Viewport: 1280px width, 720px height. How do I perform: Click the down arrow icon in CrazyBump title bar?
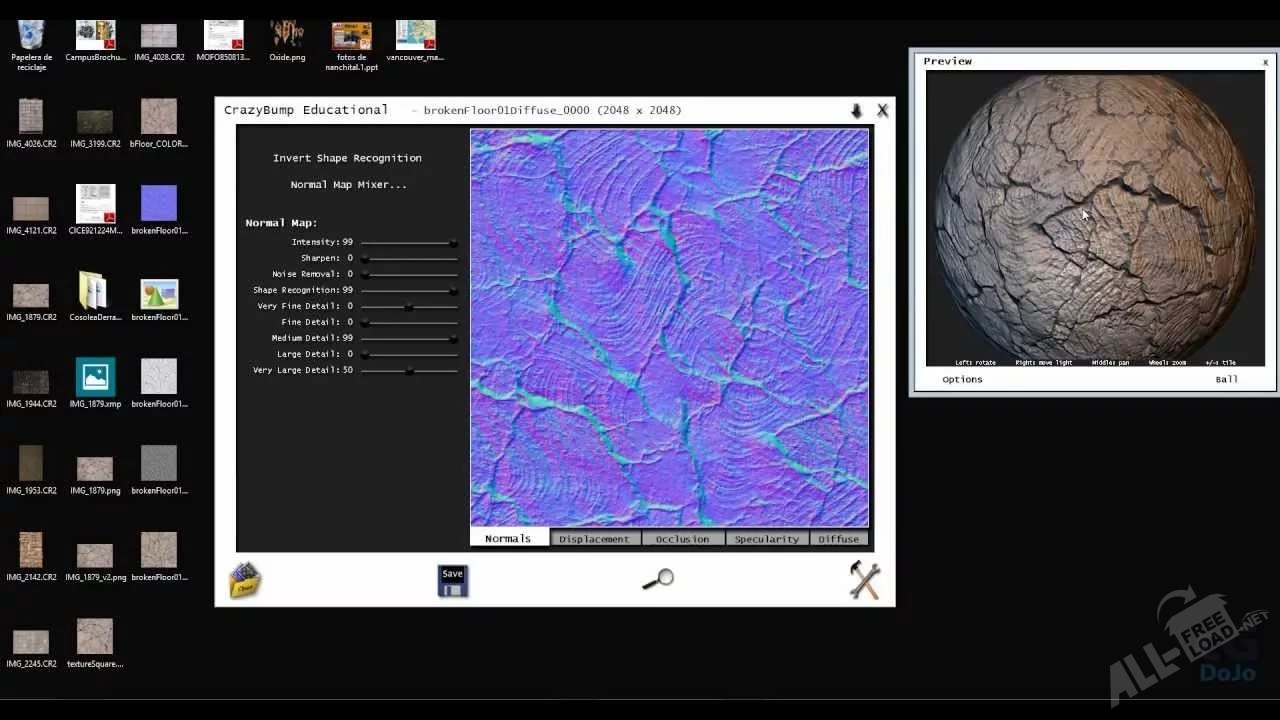(856, 111)
